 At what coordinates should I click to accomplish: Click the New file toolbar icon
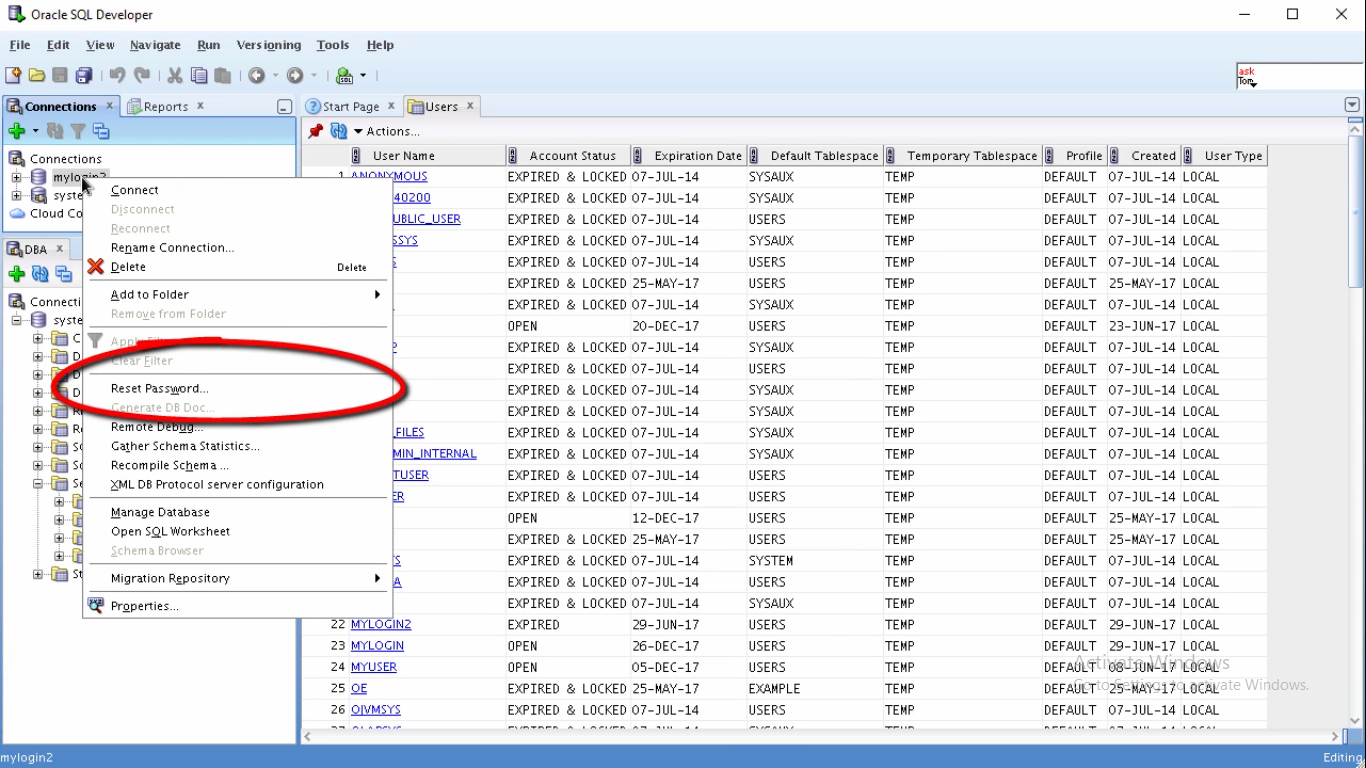click(13, 75)
